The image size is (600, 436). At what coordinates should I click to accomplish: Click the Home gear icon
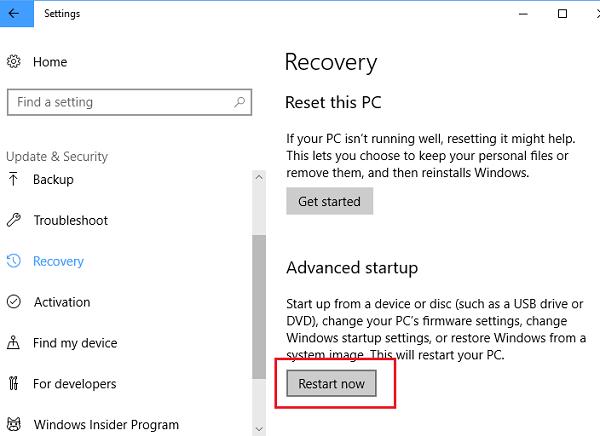(x=14, y=62)
